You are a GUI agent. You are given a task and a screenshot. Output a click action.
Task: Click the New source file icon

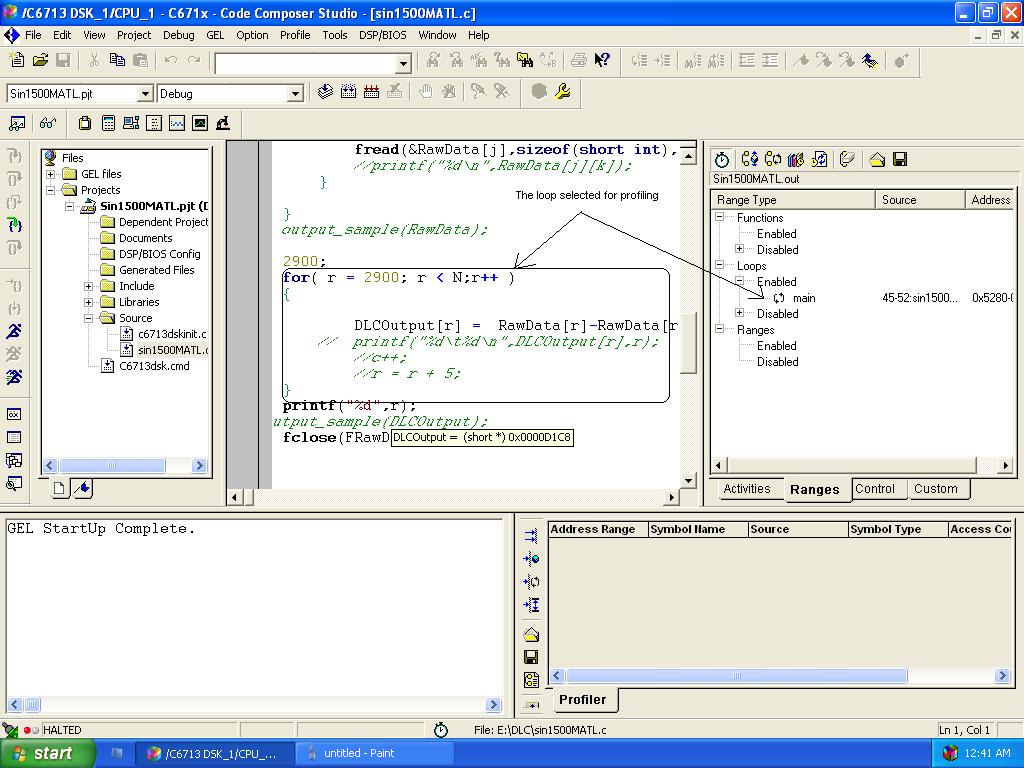pos(17,61)
